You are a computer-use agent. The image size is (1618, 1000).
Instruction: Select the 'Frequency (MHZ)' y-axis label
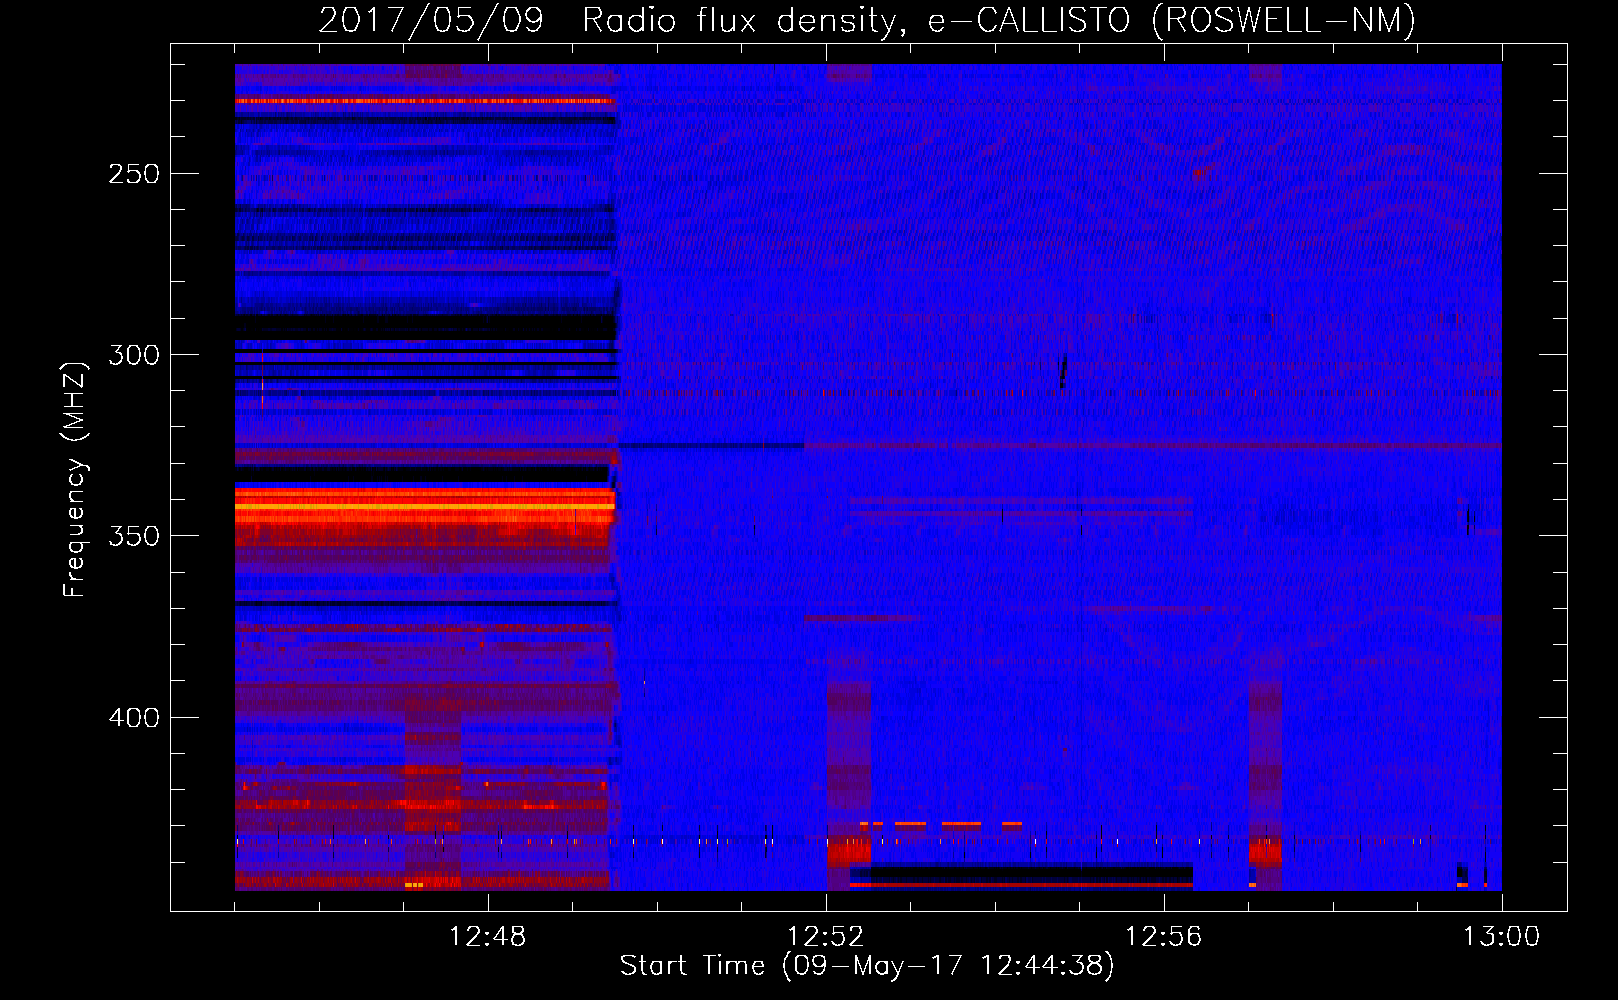point(74,479)
